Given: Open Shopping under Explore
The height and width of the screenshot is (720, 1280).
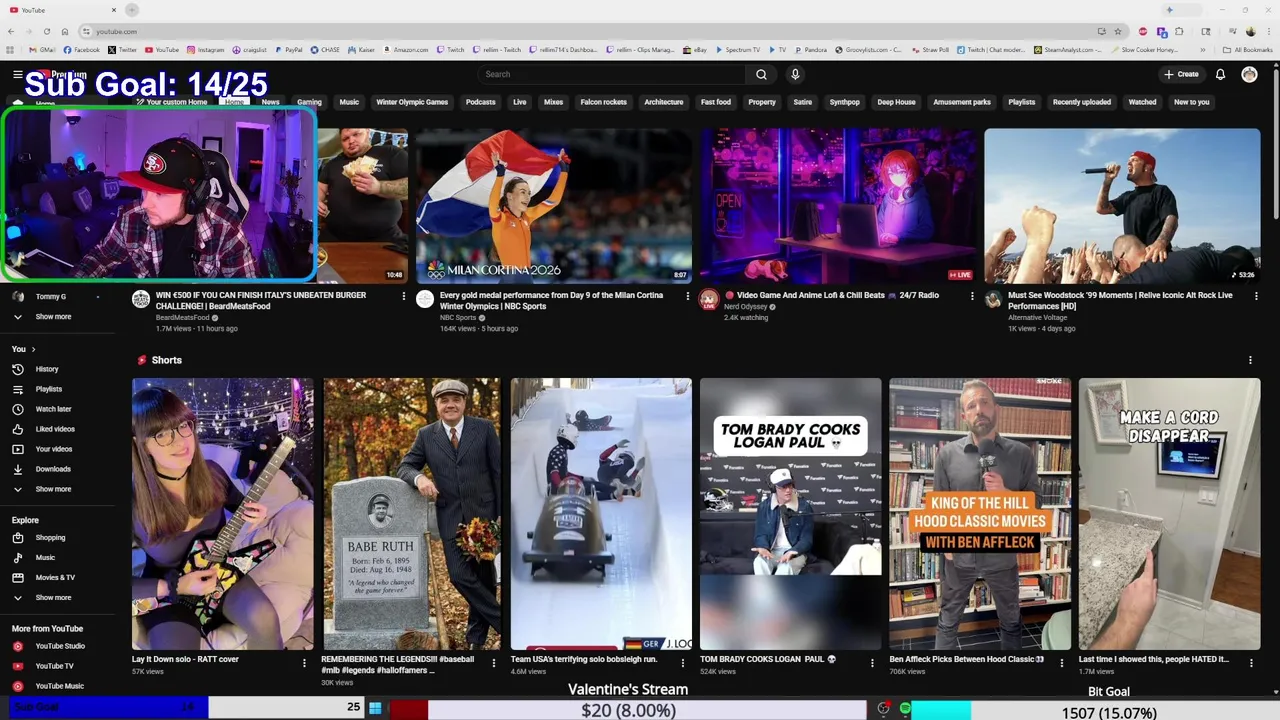Looking at the screenshot, I should [x=50, y=538].
